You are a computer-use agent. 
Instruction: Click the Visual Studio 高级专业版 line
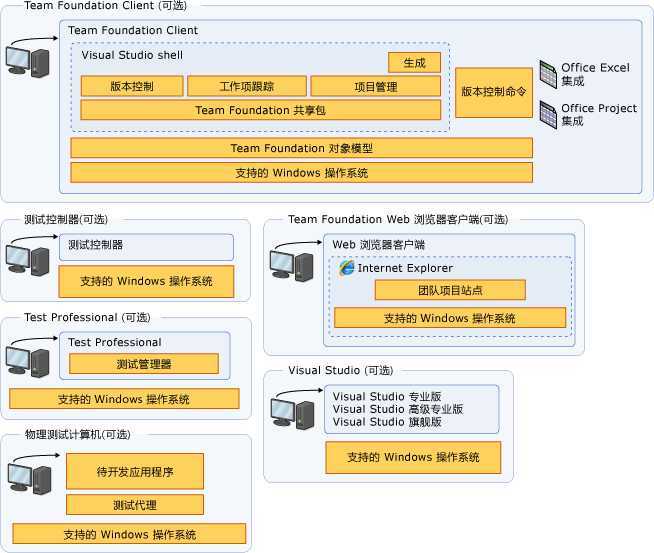(x=398, y=409)
